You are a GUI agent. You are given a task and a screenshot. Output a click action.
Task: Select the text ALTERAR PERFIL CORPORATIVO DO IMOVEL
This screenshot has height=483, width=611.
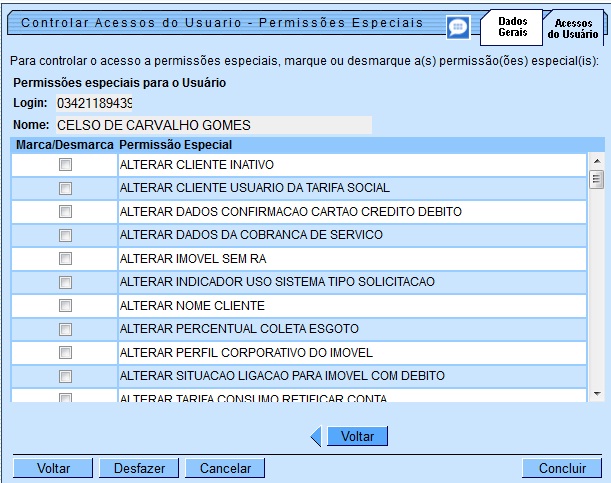pos(246,353)
